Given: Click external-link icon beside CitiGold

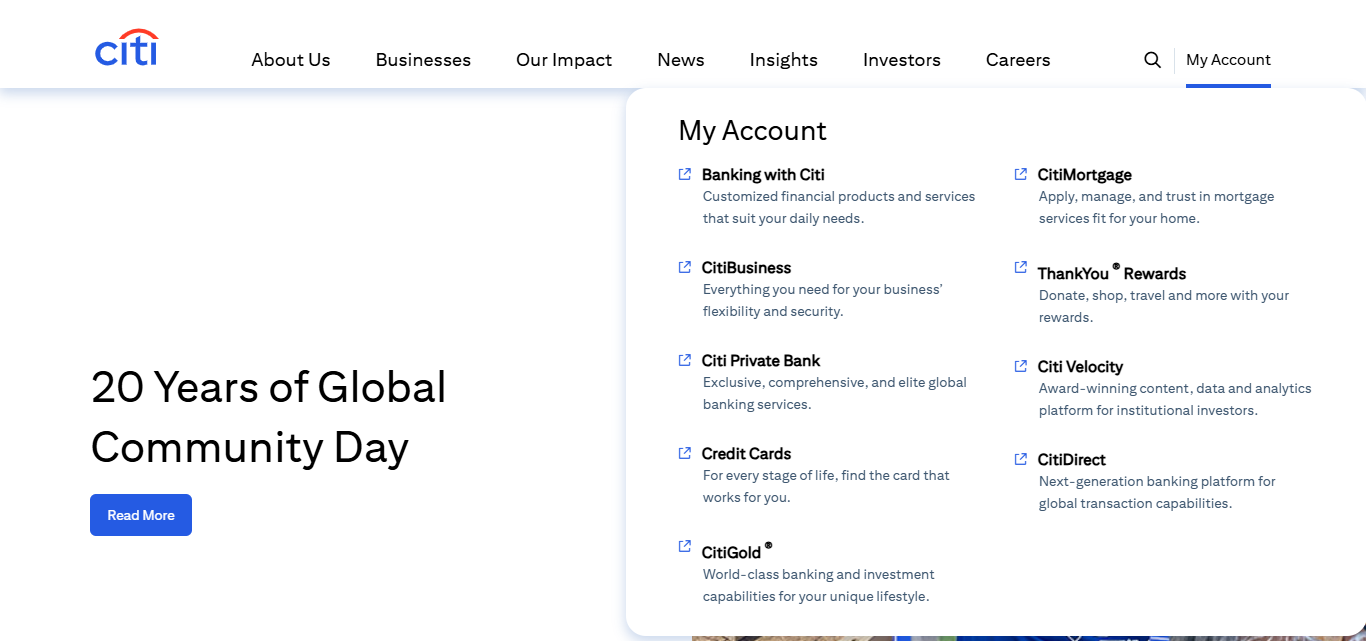Looking at the screenshot, I should (685, 546).
